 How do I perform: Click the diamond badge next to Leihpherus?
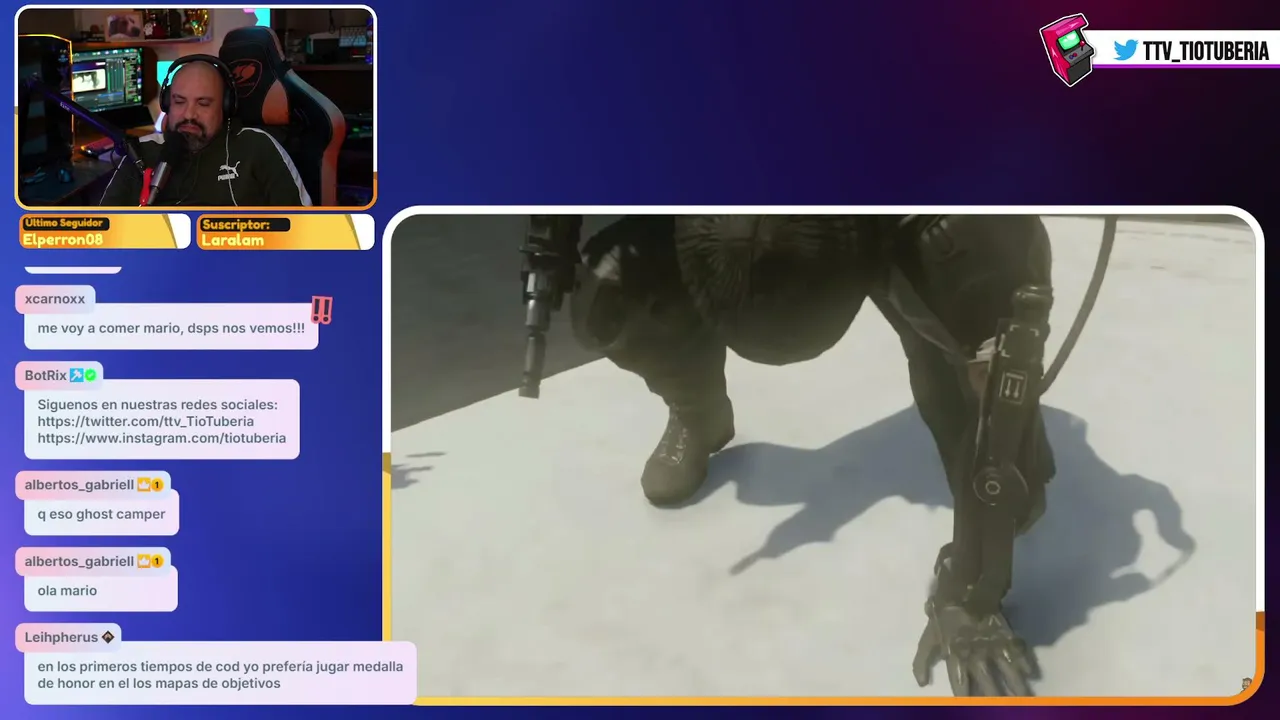pyautogui.click(x=108, y=637)
